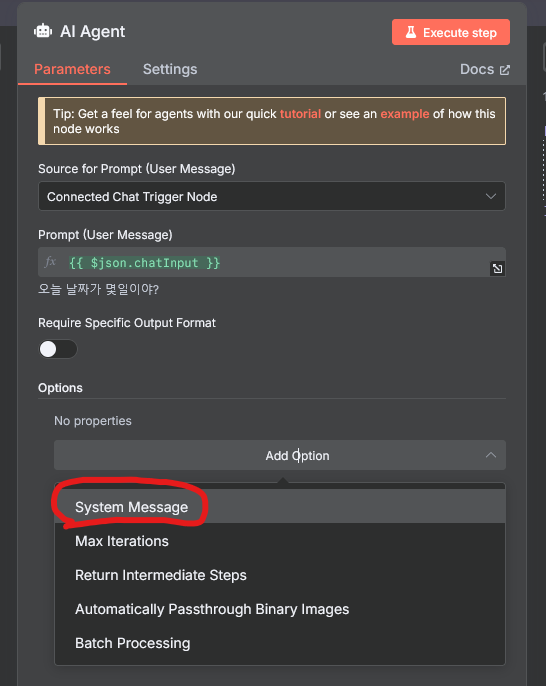The height and width of the screenshot is (686, 546).
Task: Toggle Require Specific Output Format switch
Action: (x=58, y=349)
